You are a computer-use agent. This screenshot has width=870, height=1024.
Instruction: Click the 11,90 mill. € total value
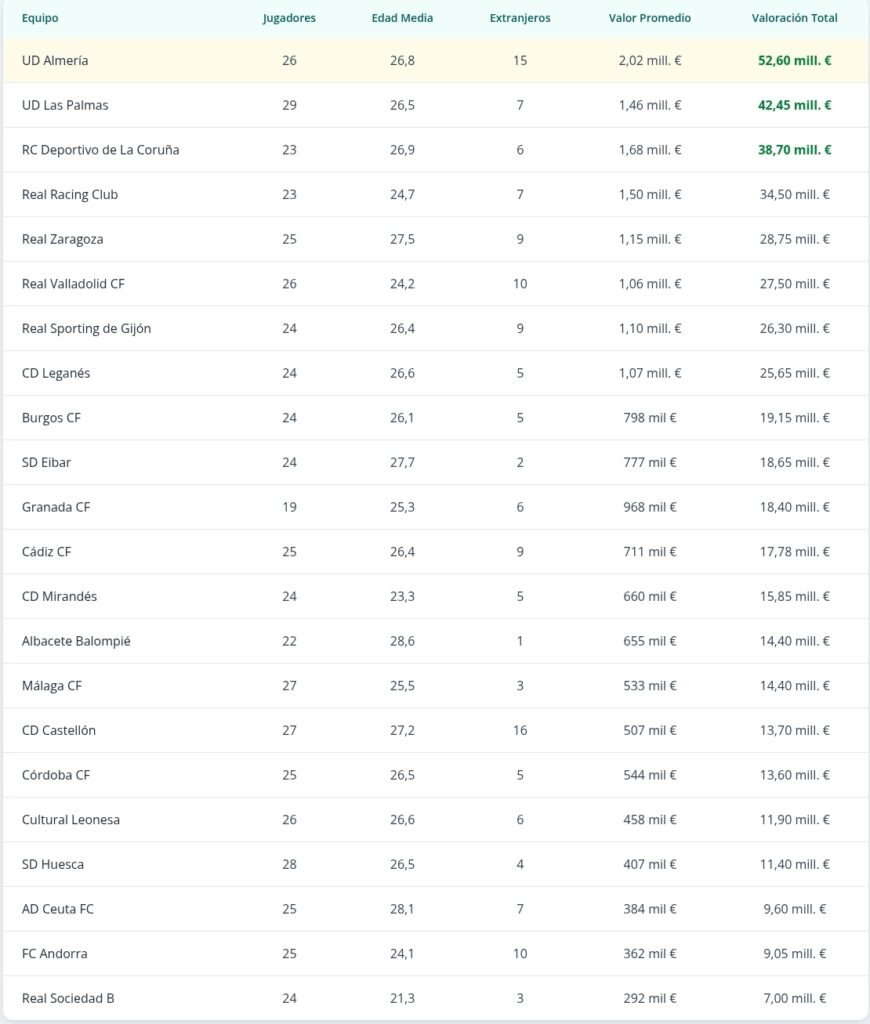point(794,820)
